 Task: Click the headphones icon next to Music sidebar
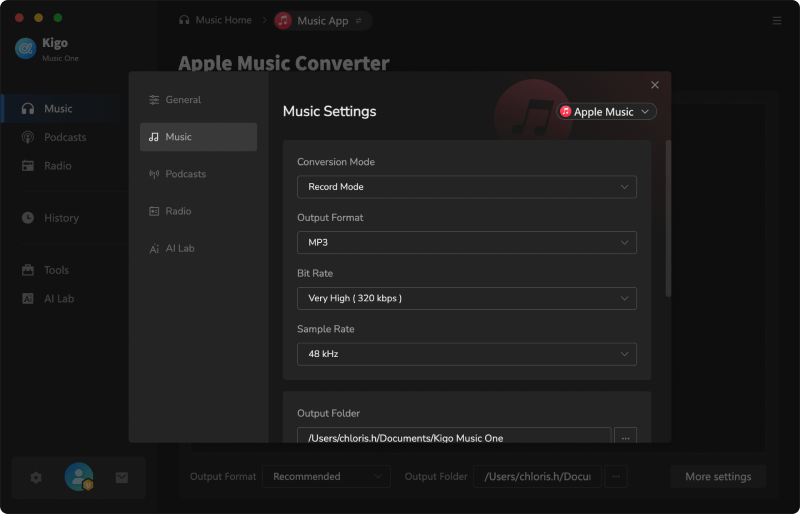coord(28,108)
